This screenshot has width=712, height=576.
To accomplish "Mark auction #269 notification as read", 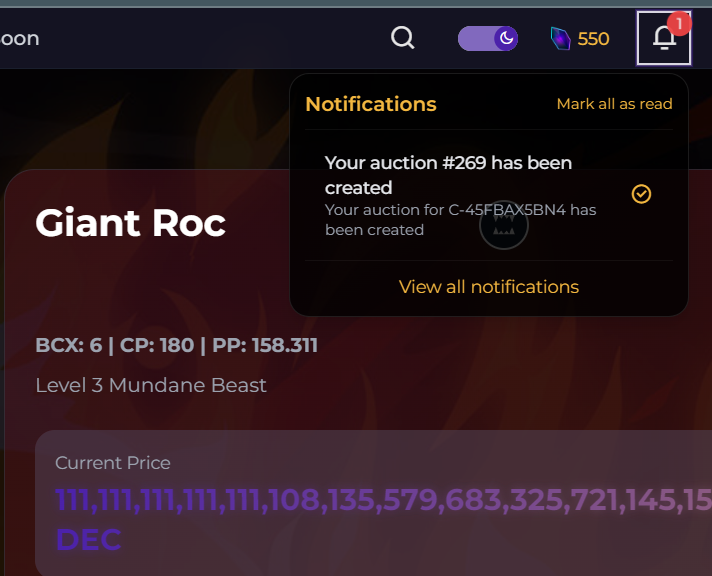I will coord(641,194).
